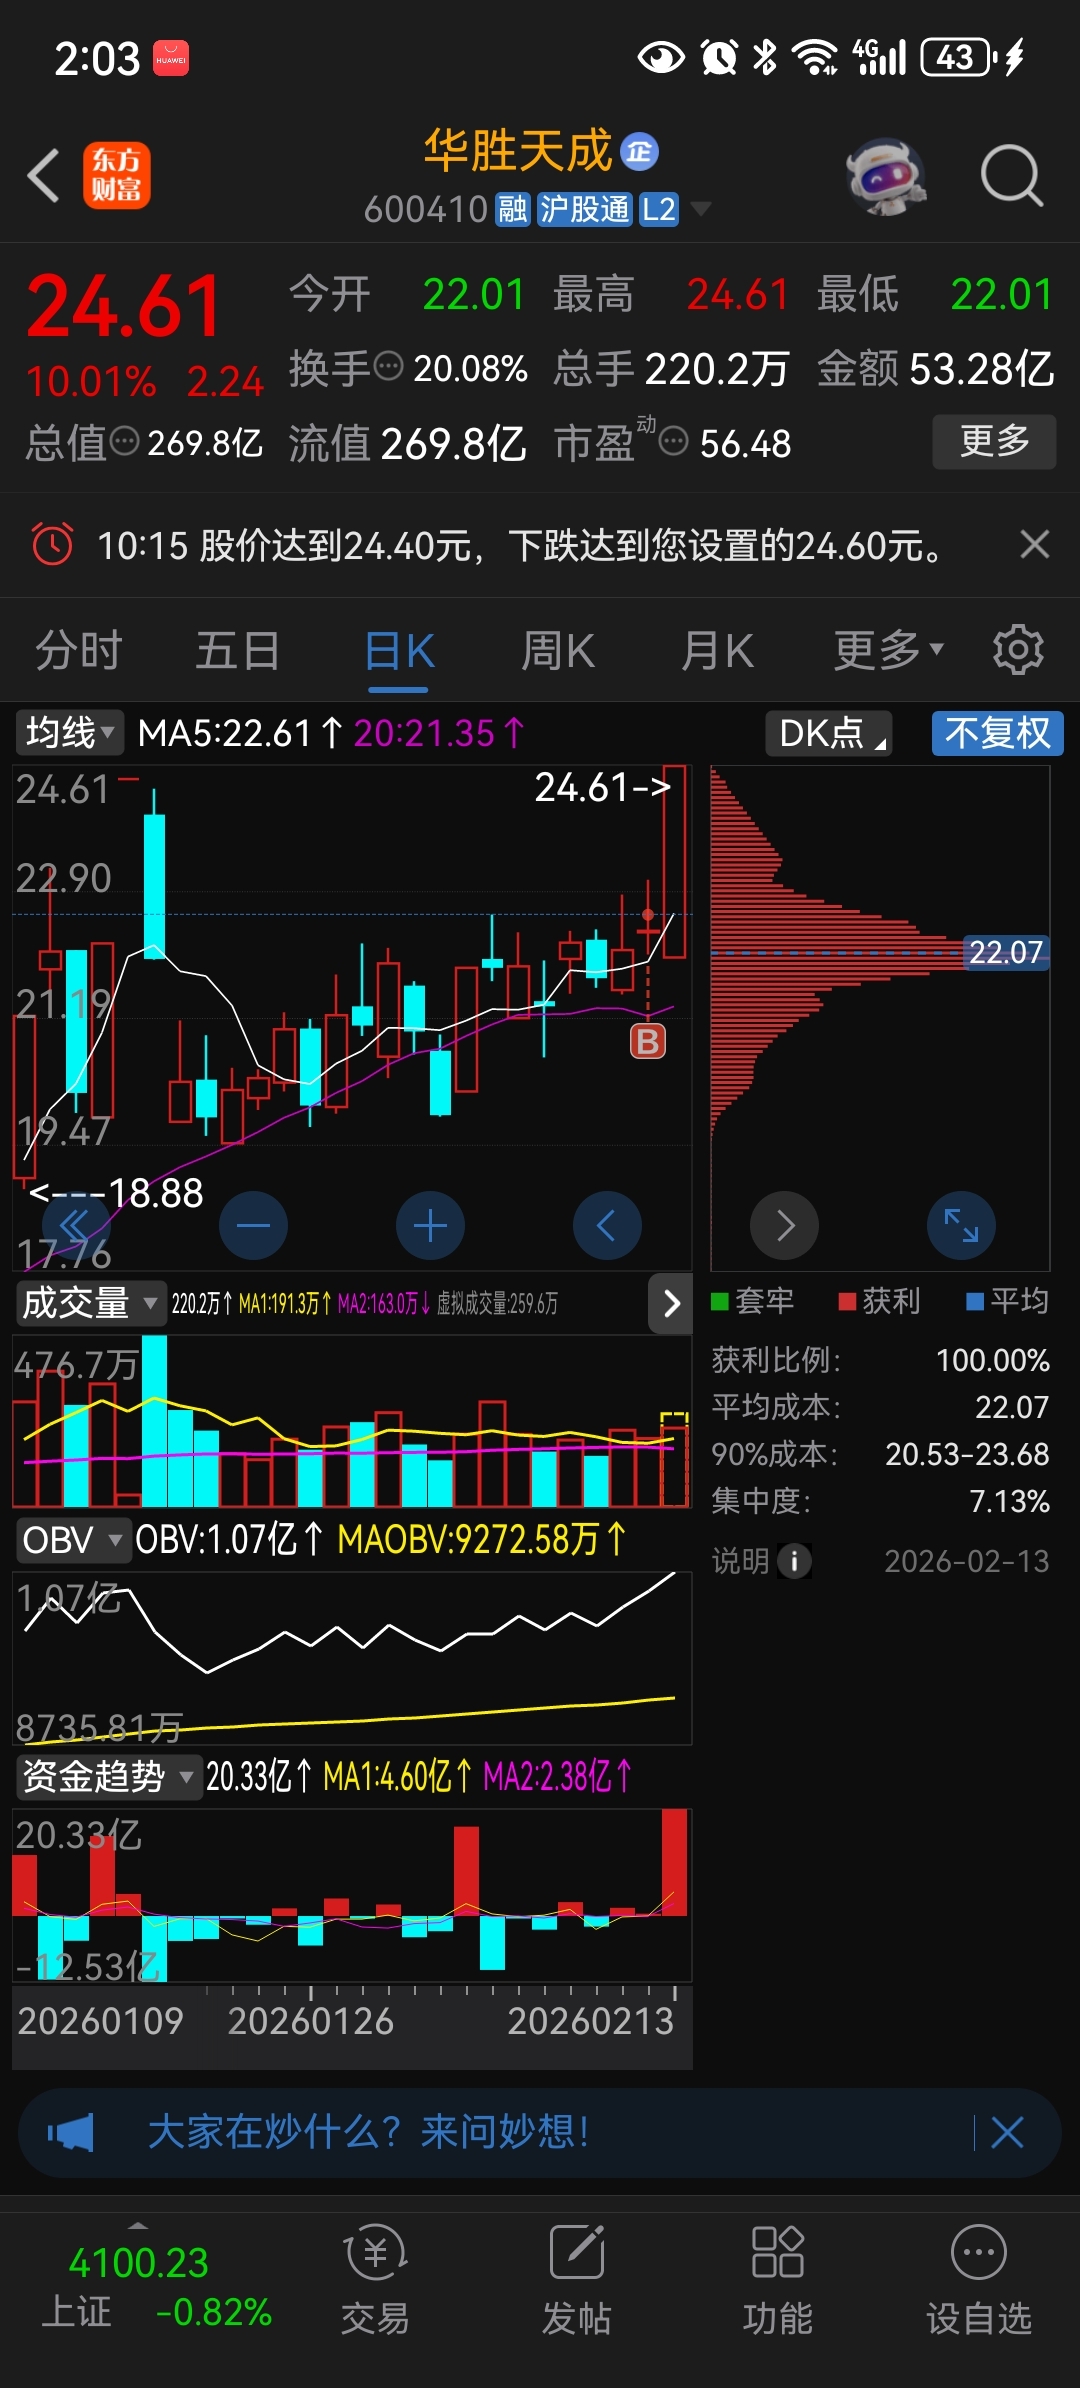This screenshot has height=2388, width=1080.
Task: Tap the L2 level badge
Action: click(x=659, y=210)
